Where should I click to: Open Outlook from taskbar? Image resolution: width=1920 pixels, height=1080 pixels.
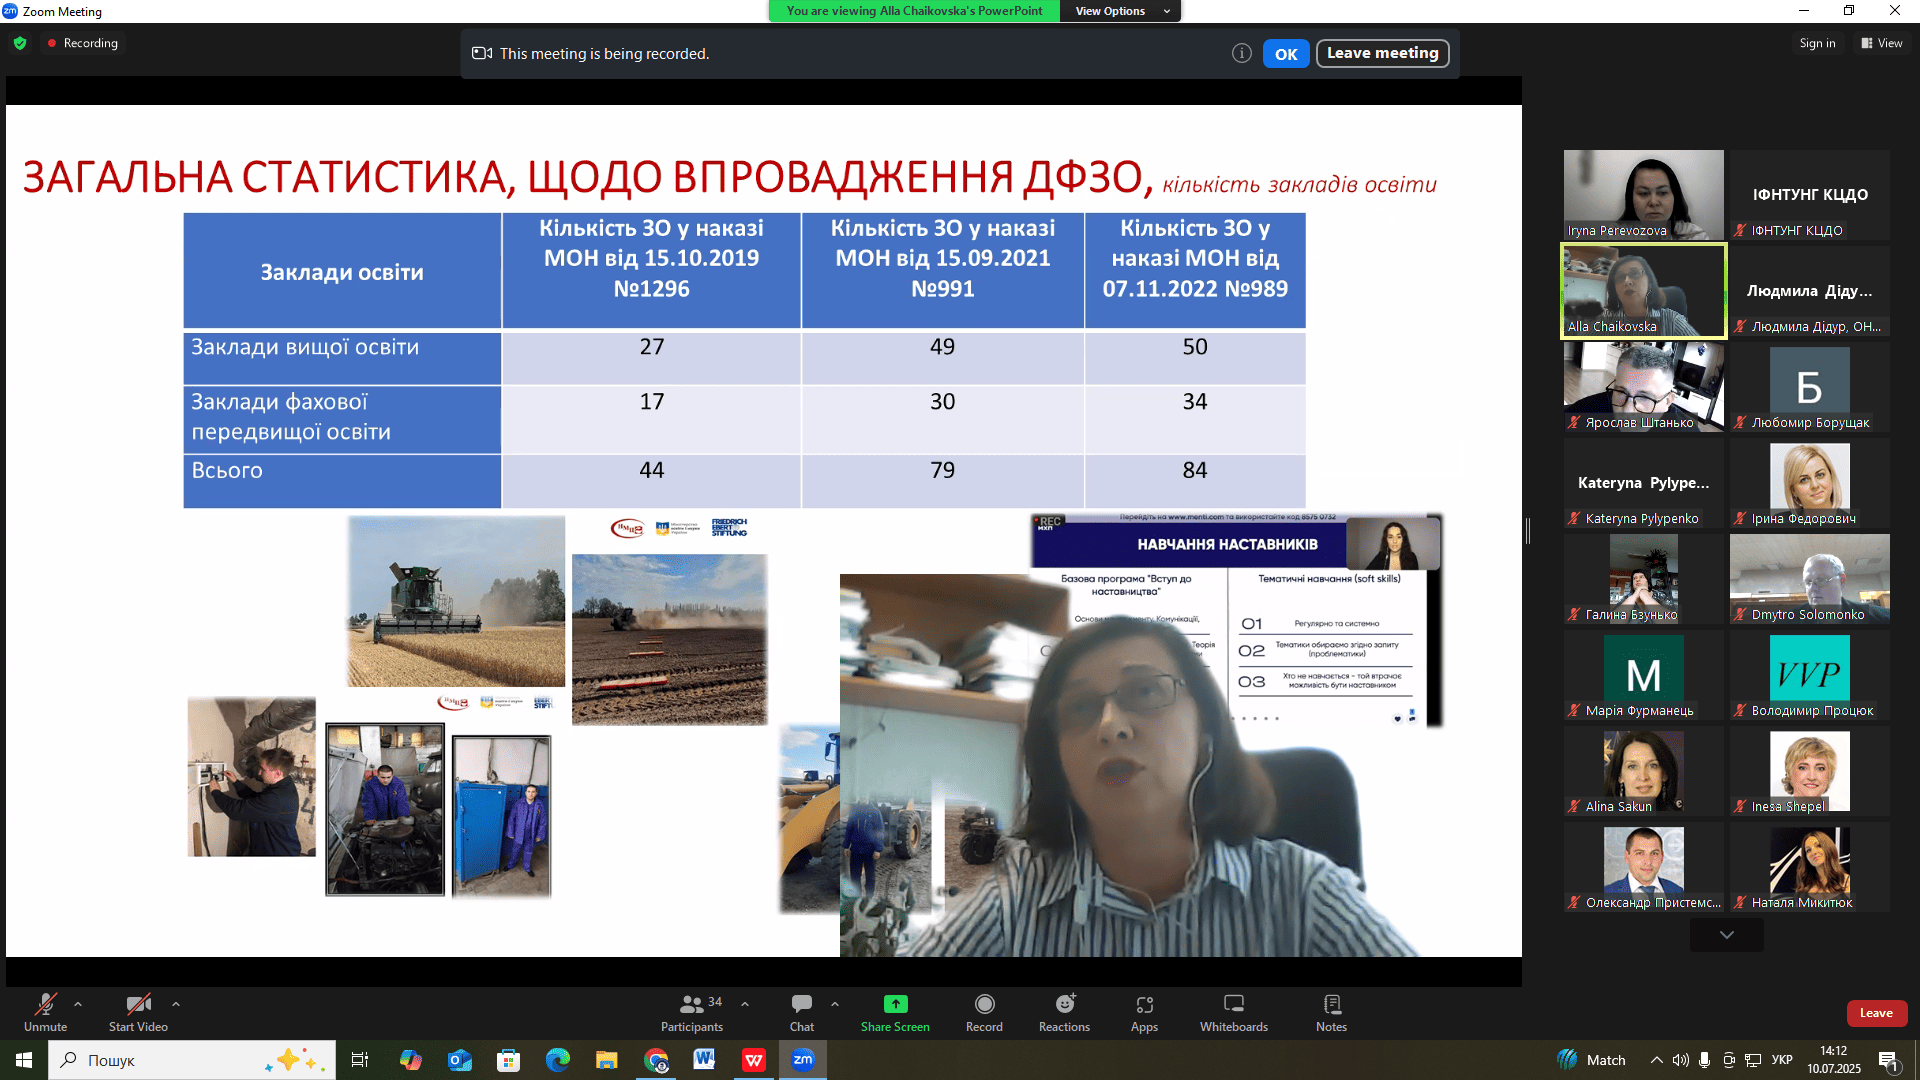click(459, 1060)
